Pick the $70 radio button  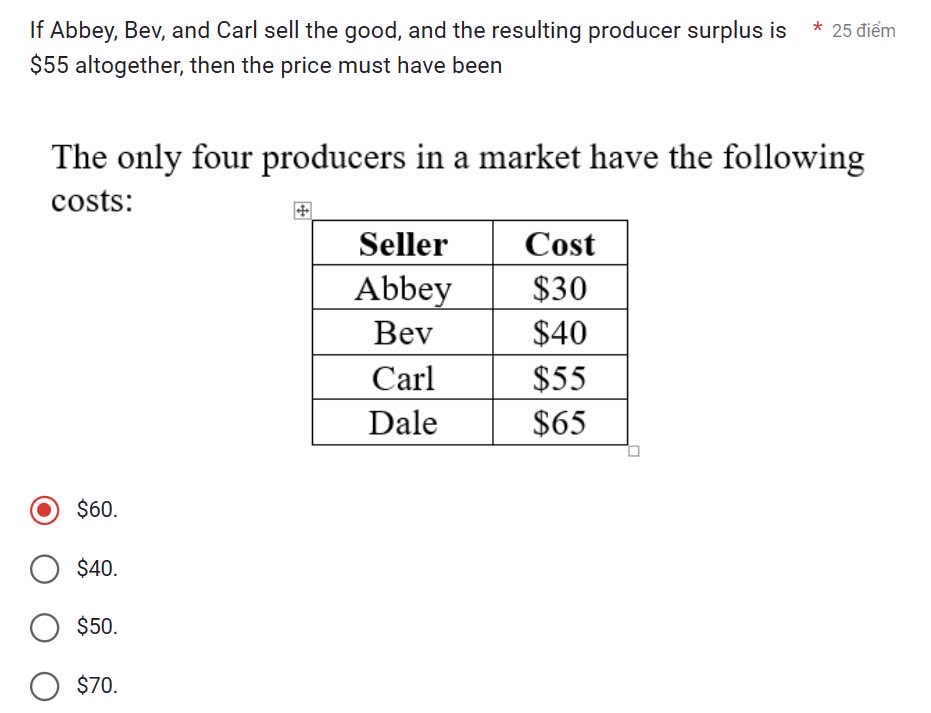pyautogui.click(x=44, y=686)
